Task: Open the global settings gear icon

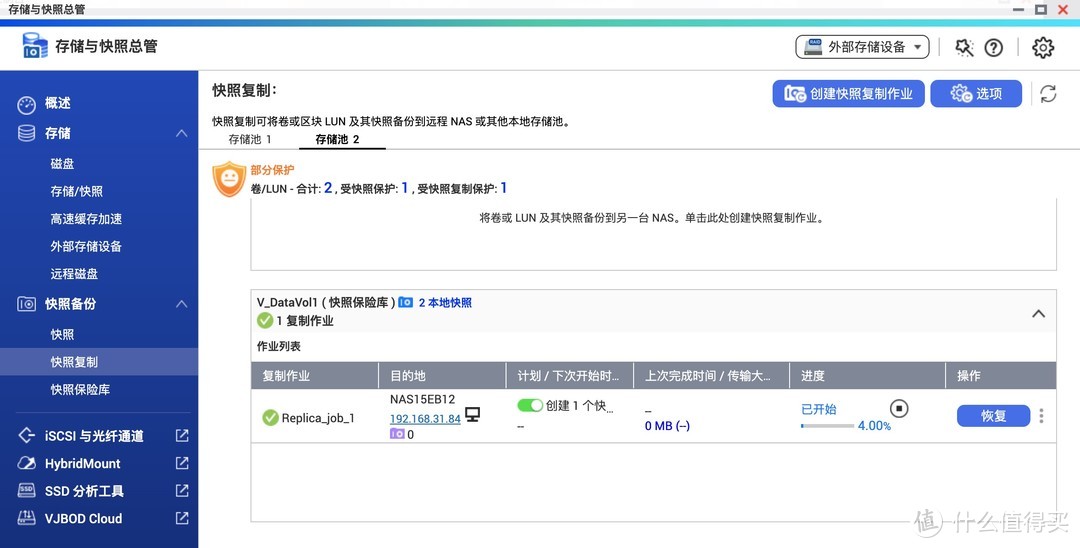Action: pyautogui.click(x=1043, y=48)
